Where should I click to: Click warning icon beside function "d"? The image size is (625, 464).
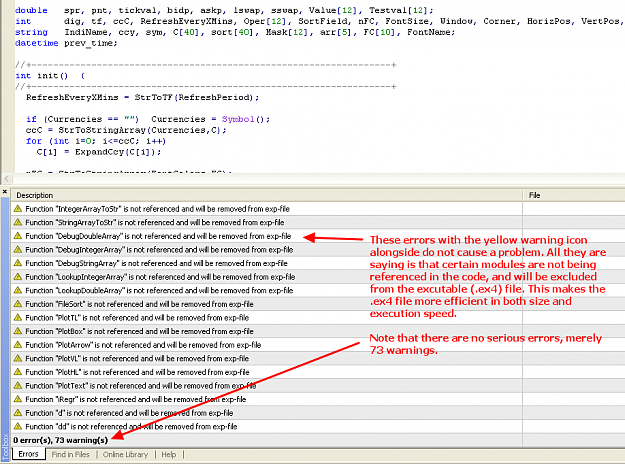pos(18,412)
